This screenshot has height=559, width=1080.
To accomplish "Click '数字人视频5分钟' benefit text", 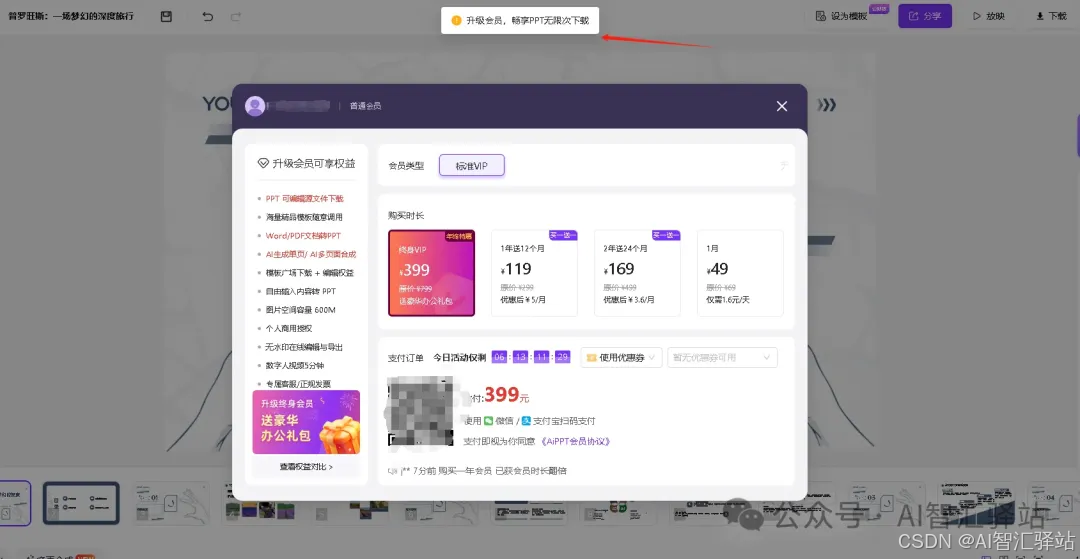I will click(x=295, y=366).
